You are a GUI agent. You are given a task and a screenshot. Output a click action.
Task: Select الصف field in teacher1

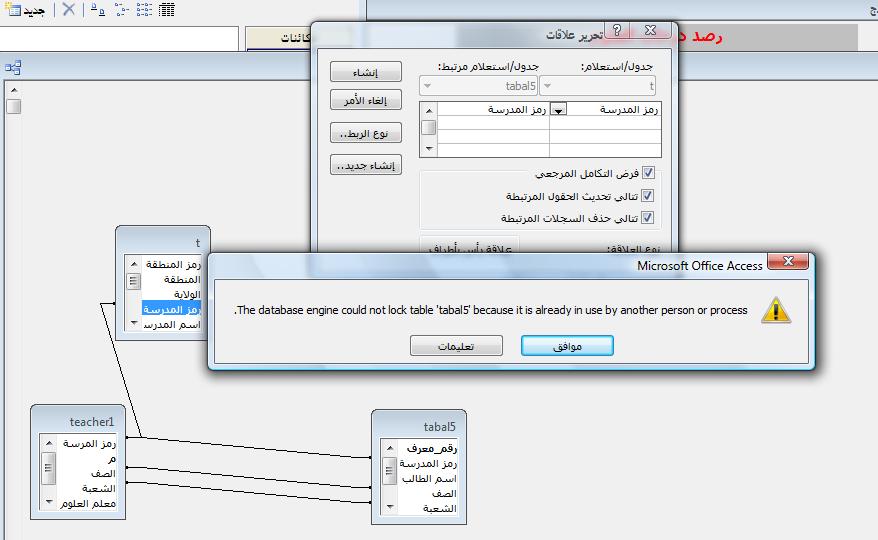[x=103, y=474]
